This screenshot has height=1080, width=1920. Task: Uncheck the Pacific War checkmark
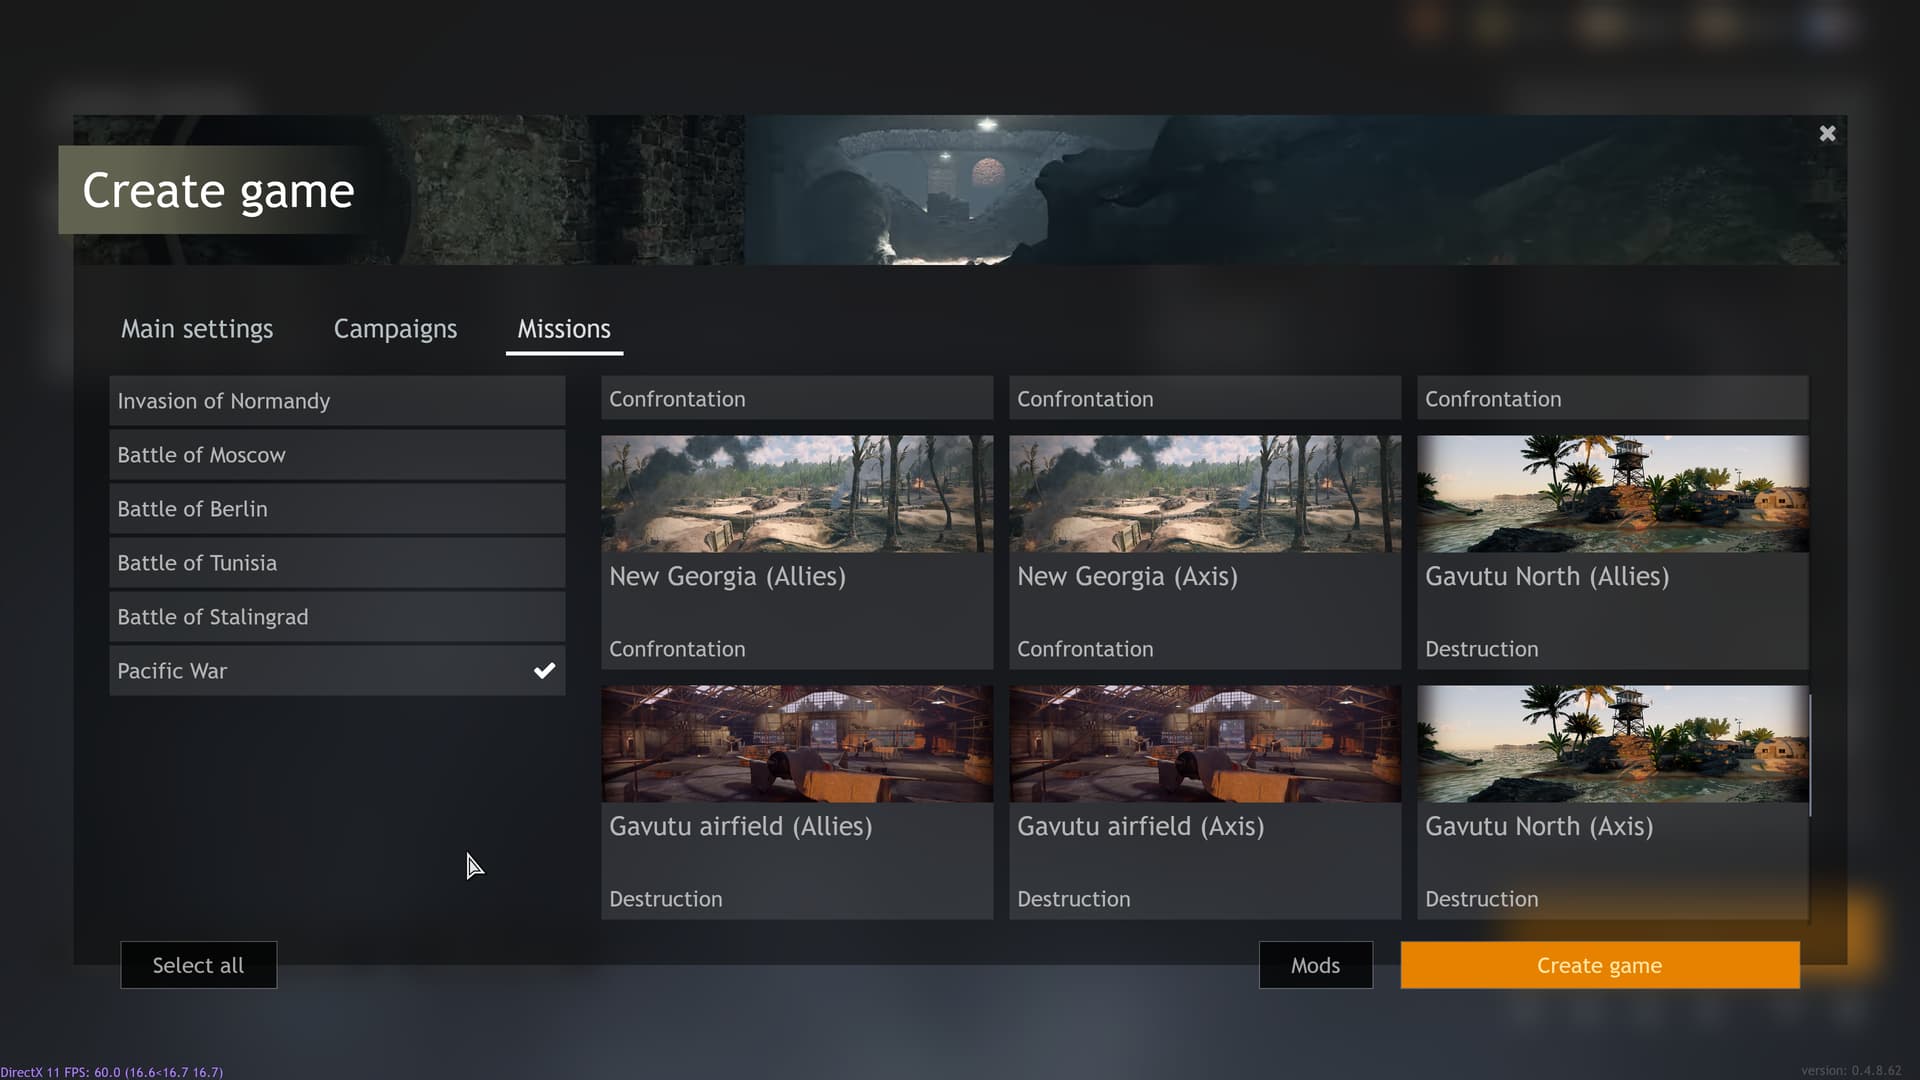point(544,671)
